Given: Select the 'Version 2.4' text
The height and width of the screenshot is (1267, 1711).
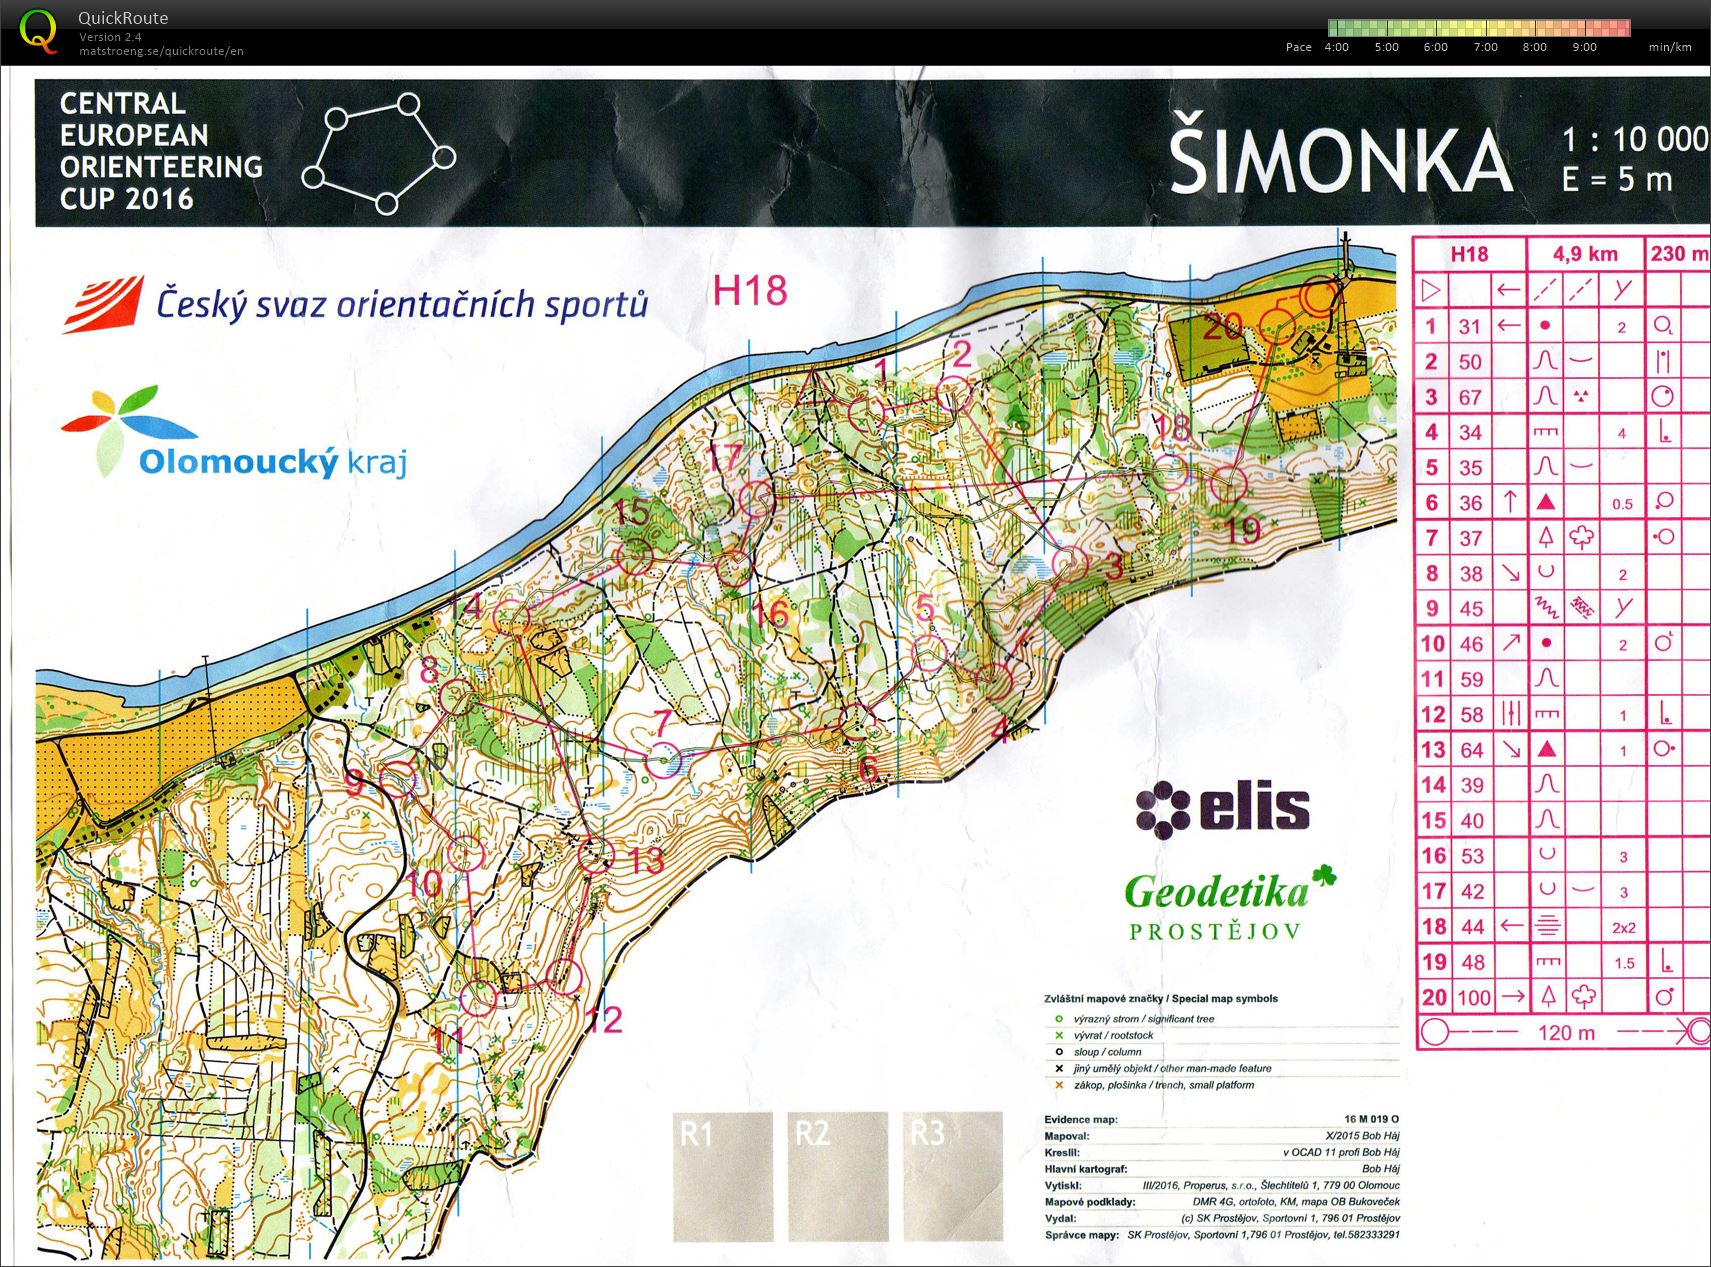Looking at the screenshot, I should coord(110,37).
